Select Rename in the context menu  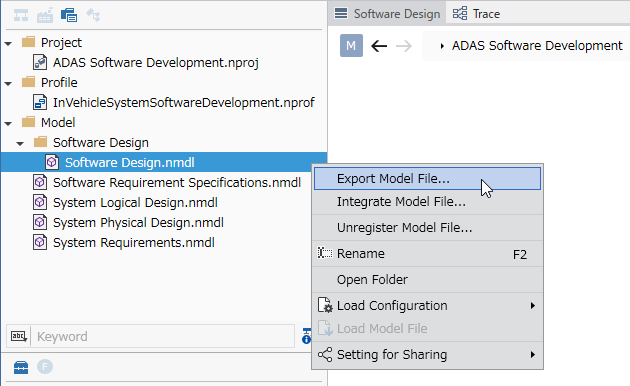[428, 254]
